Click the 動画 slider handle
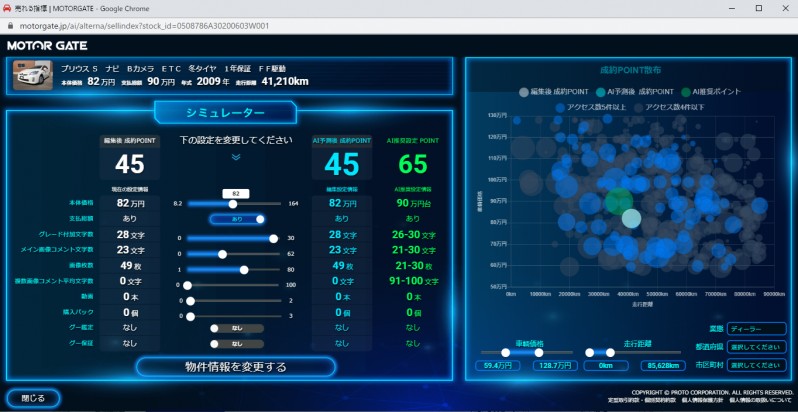This screenshot has height=412, width=798. tap(190, 301)
